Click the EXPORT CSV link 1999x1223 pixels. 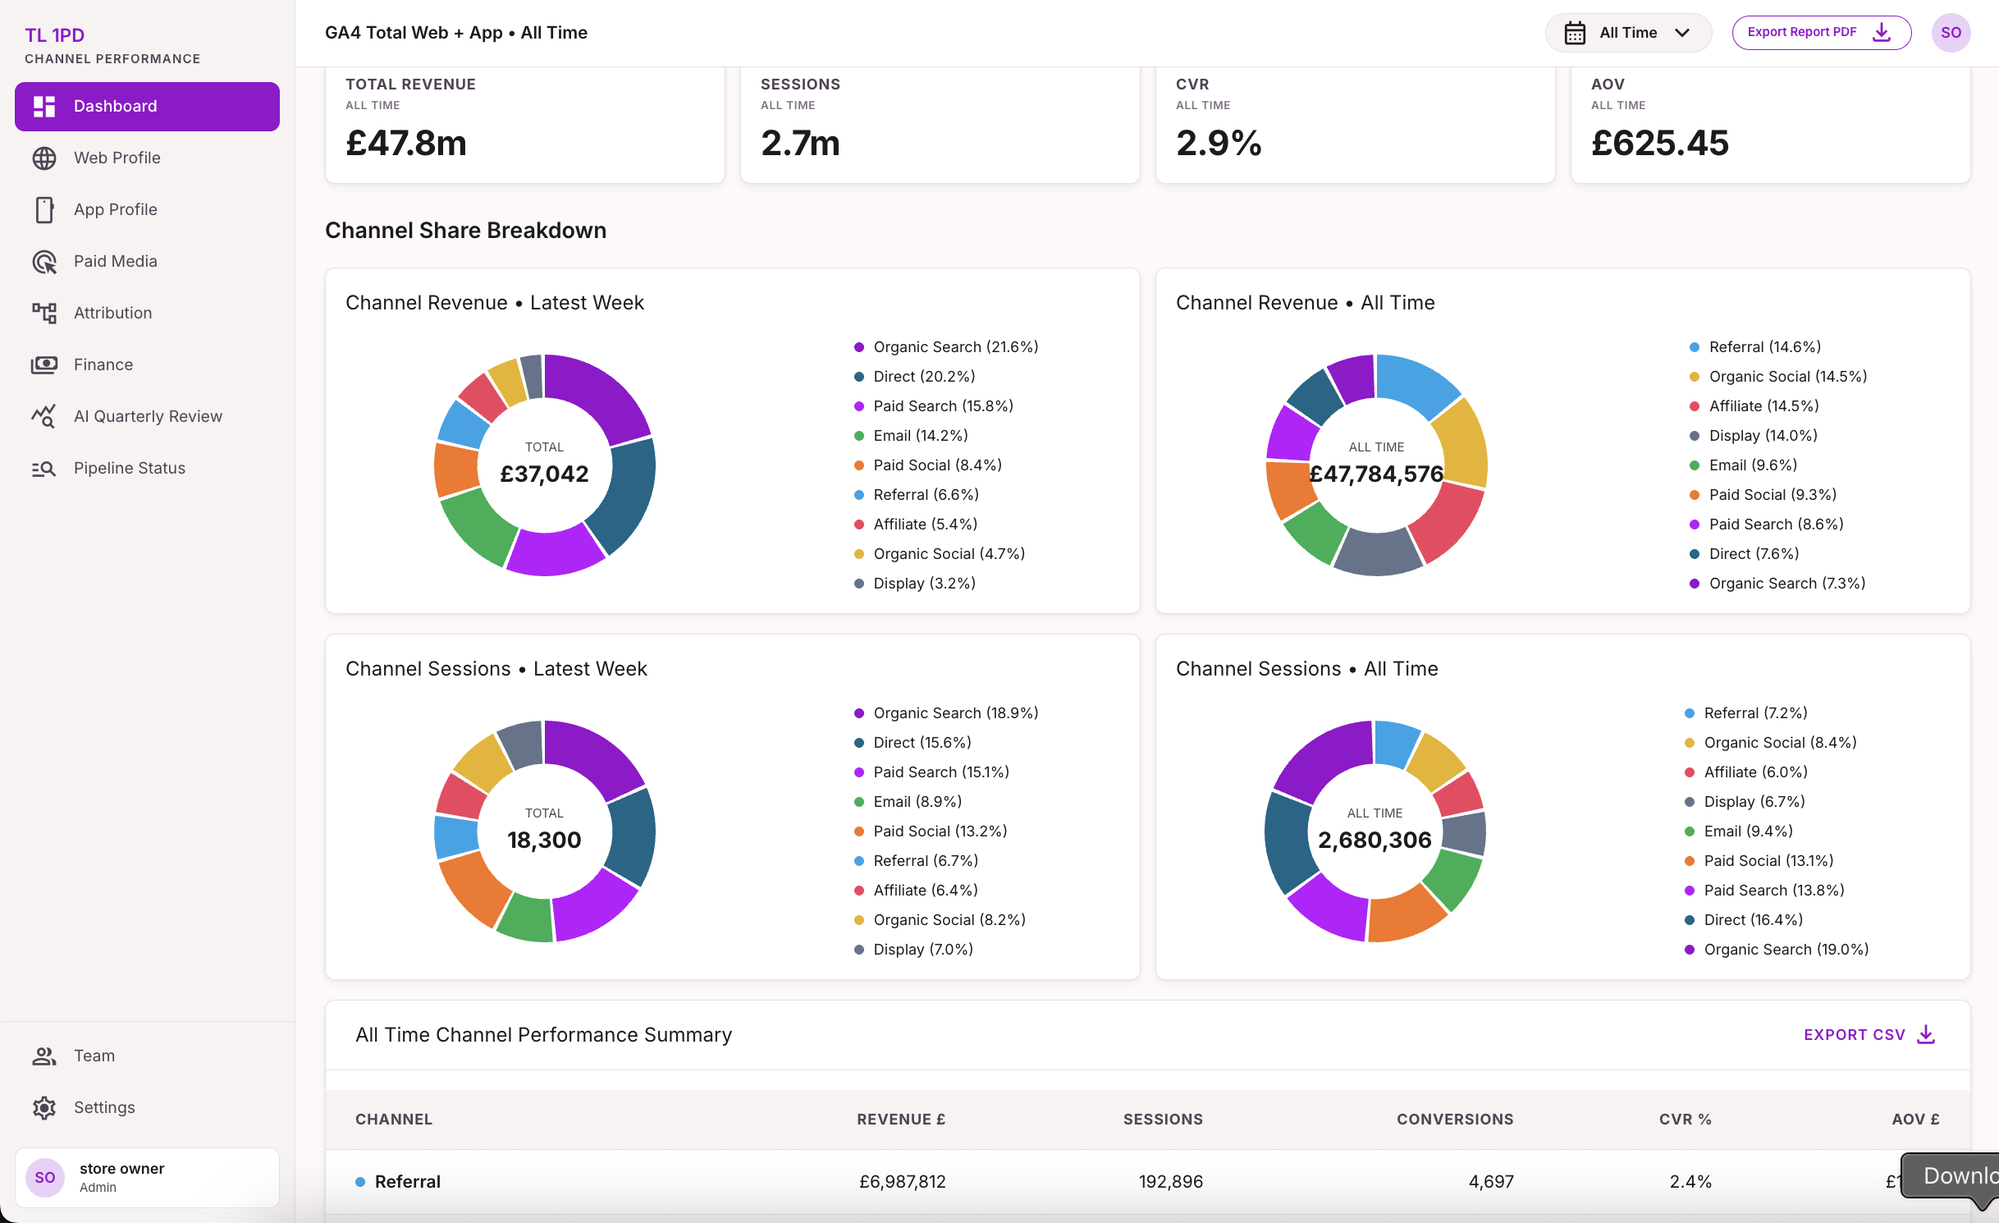pyautogui.click(x=1868, y=1035)
